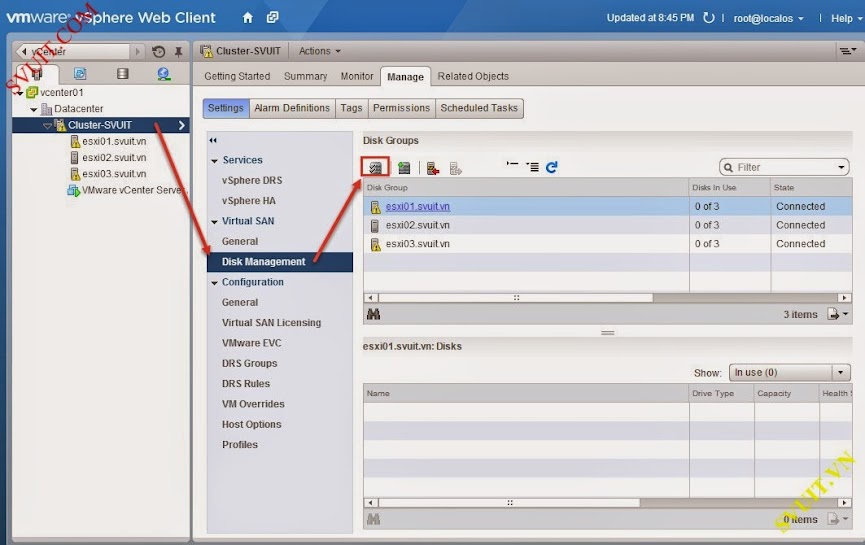Select esxi03.svuit.vn row in Disk Groups
Screen dimensions: 865x545
(607, 244)
